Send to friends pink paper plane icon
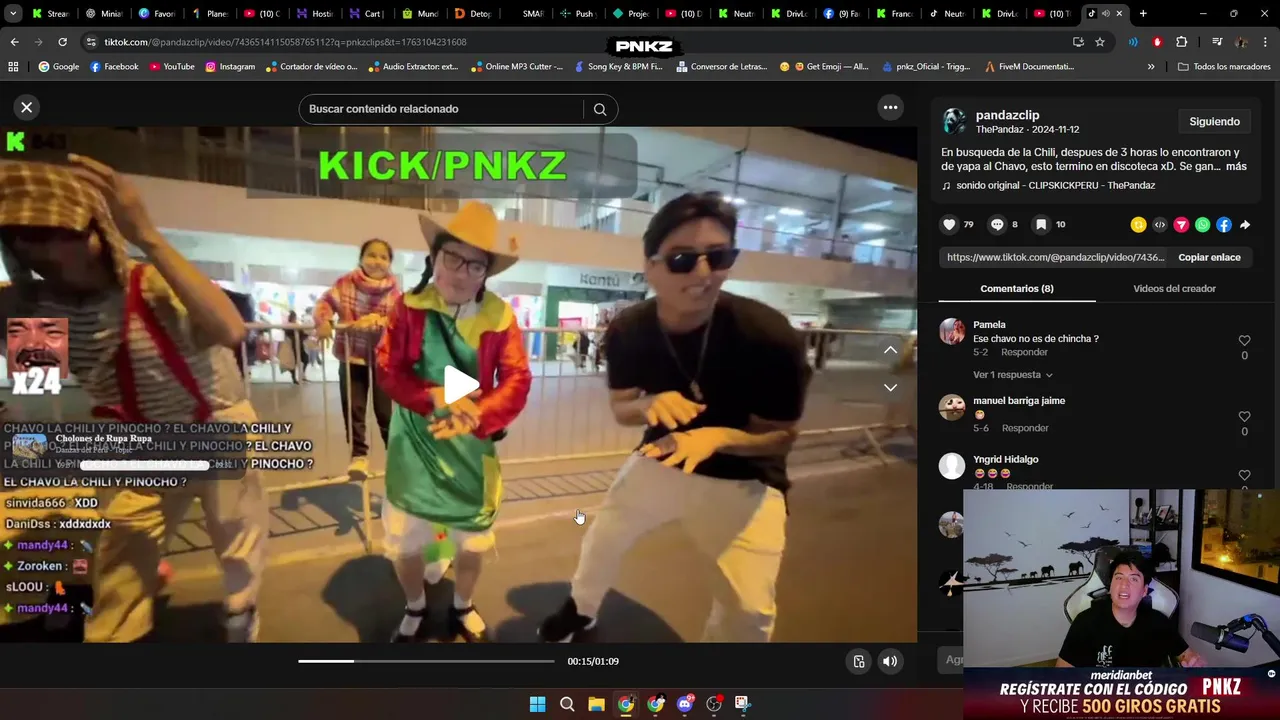The image size is (1280, 720). (x=1181, y=225)
